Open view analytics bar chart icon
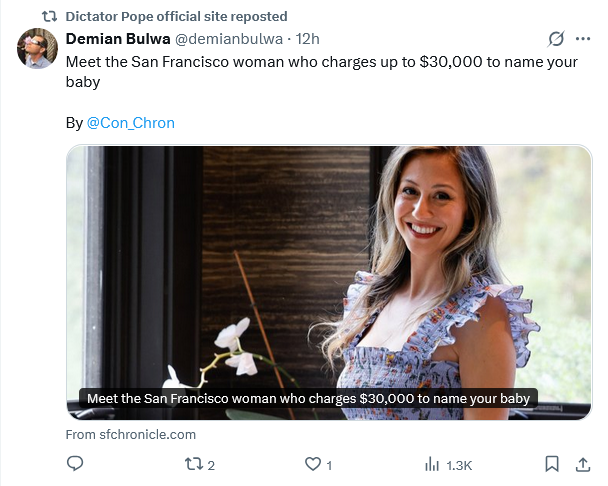This screenshot has height=486, width=608. (432, 464)
